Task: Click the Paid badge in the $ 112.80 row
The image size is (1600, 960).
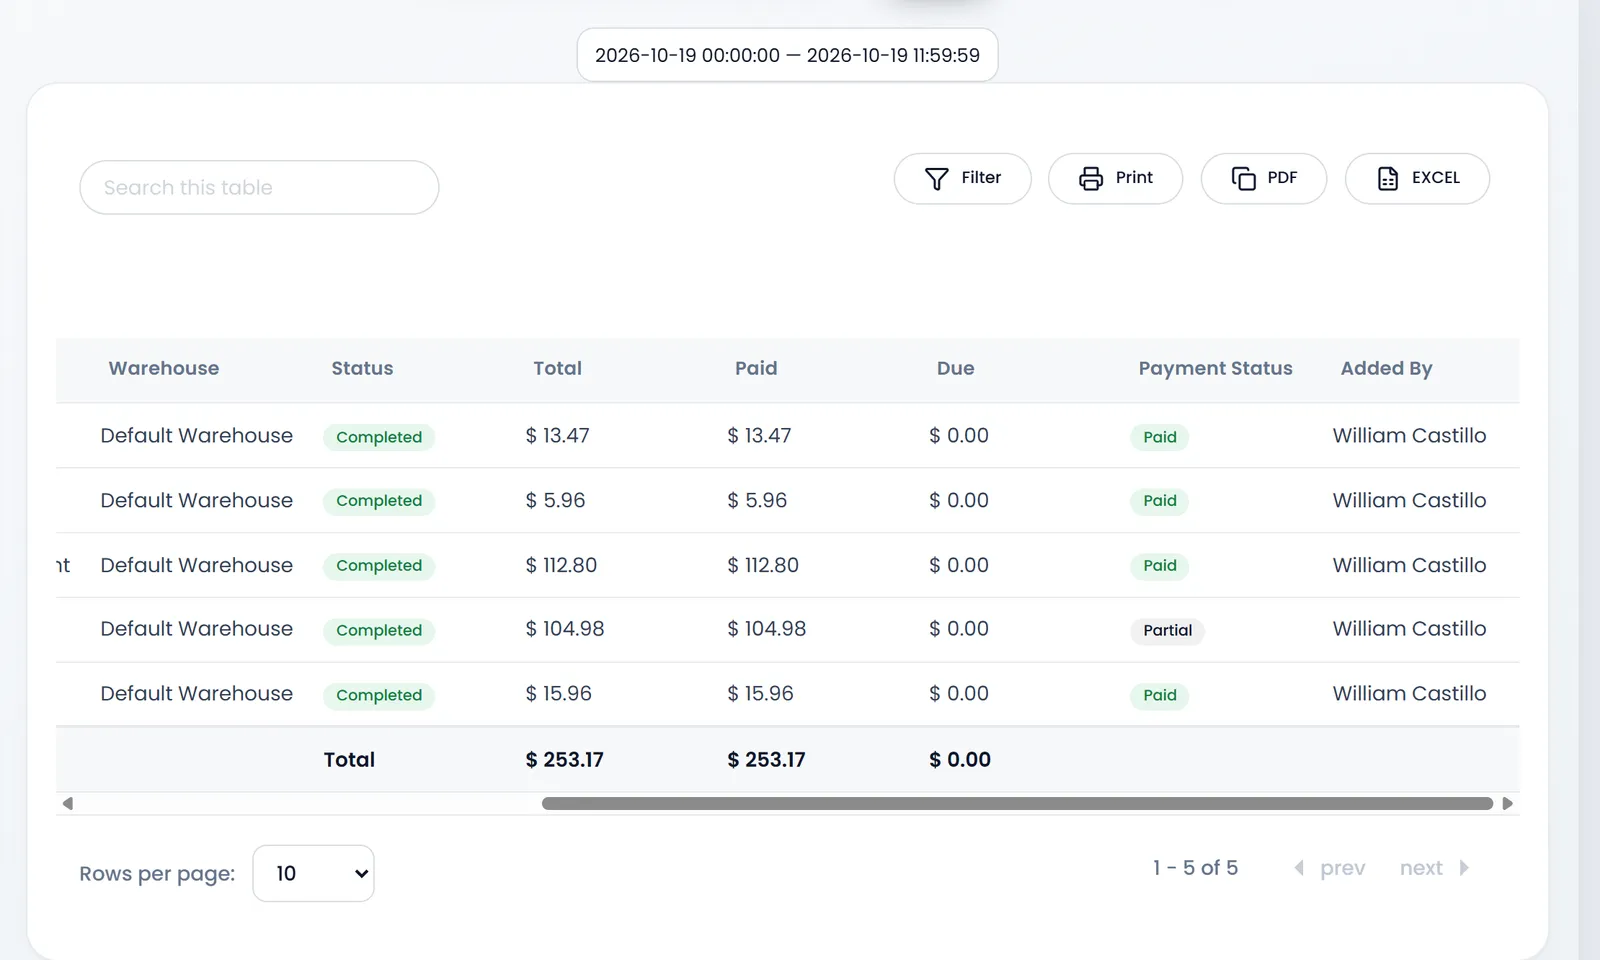Action: (x=1160, y=566)
